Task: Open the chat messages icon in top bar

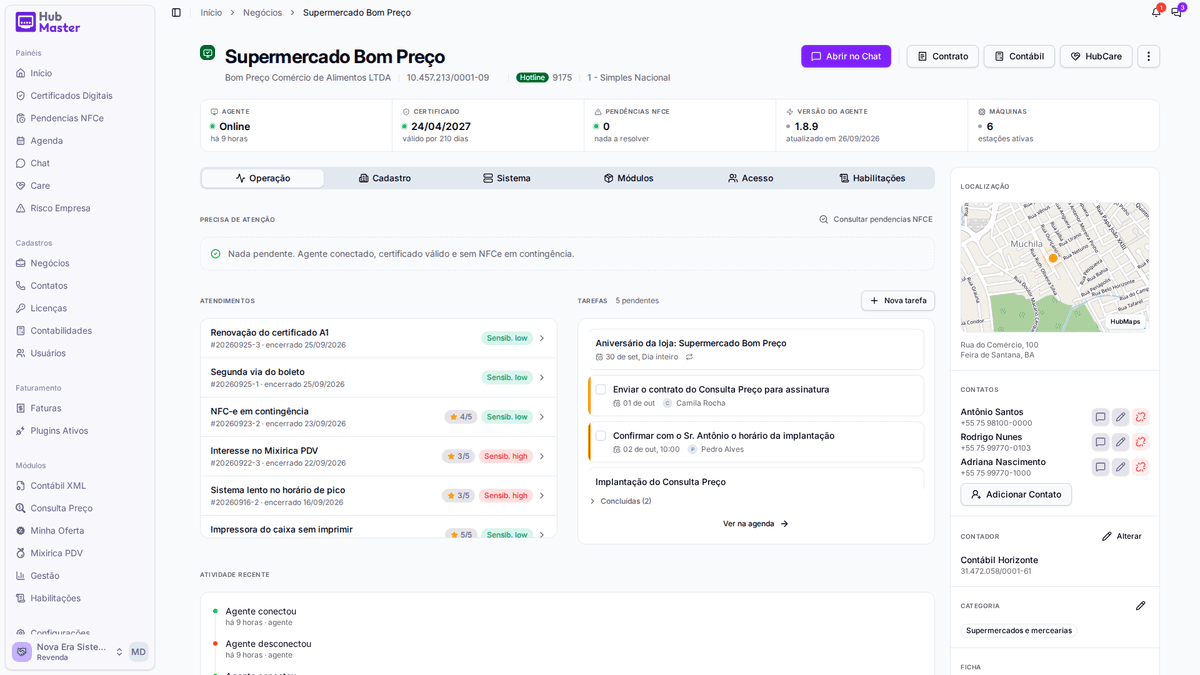Action: 1177,12
